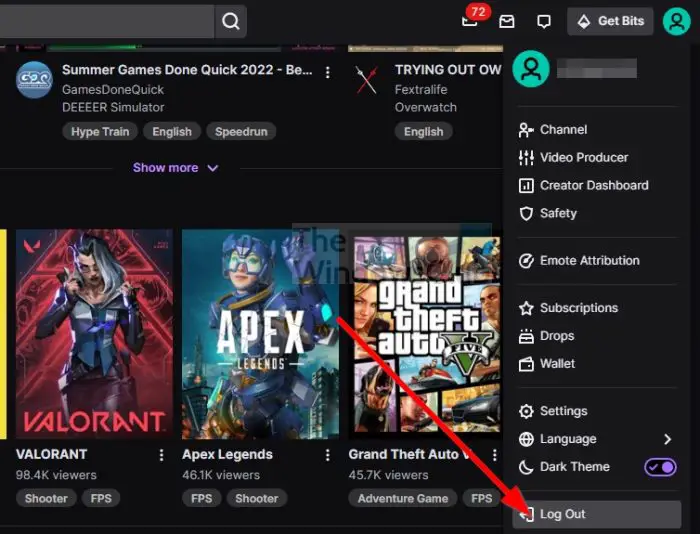Open GamesDoneQuick channel name link

tap(113, 90)
